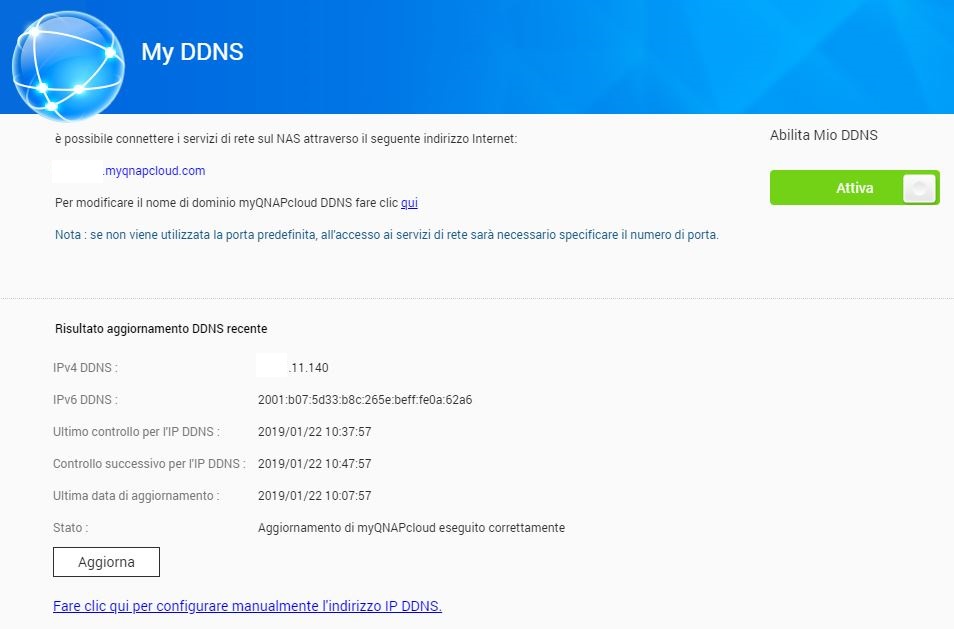The height and width of the screenshot is (629, 954).
Task: Click the next DDNS IP check time 10:47:57
Action: click(314, 464)
